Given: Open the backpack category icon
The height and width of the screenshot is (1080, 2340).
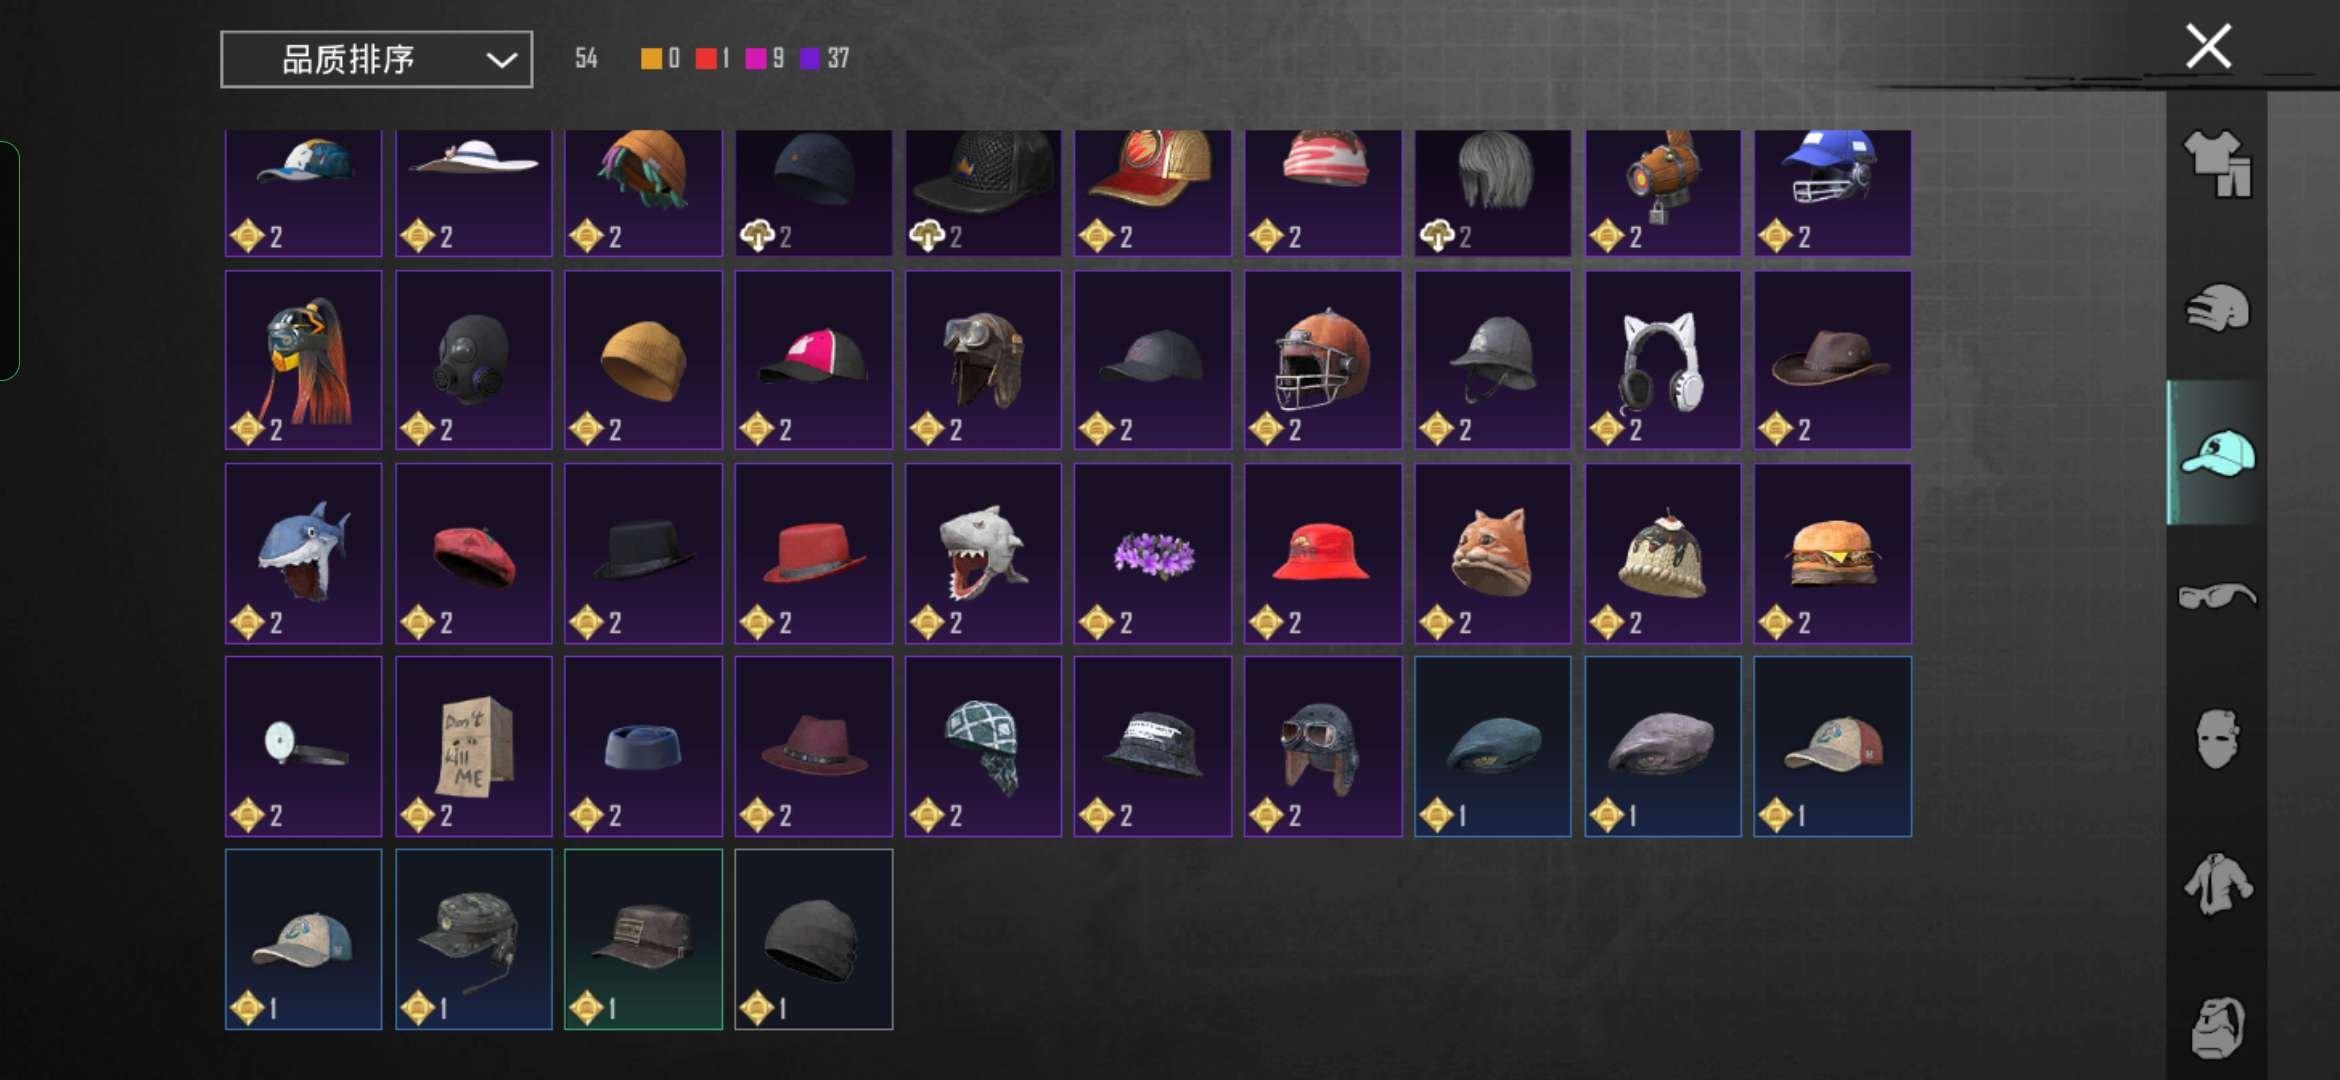Looking at the screenshot, I should (x=2217, y=1027).
